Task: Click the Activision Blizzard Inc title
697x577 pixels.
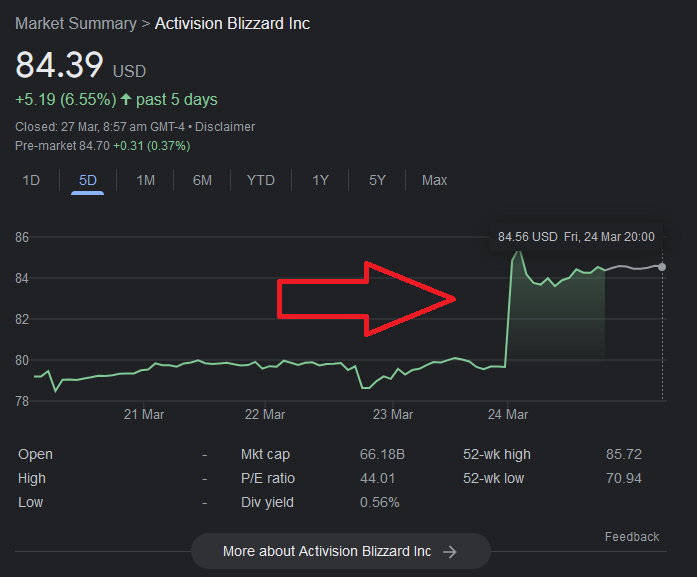Action: click(232, 24)
